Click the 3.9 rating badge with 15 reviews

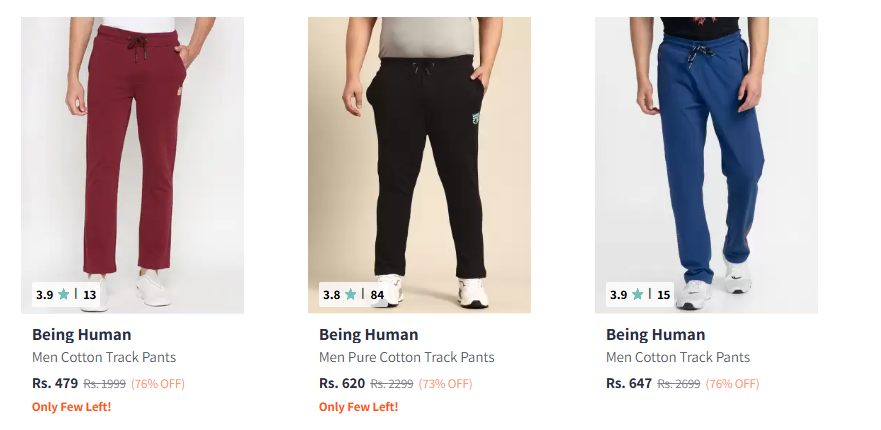(641, 295)
